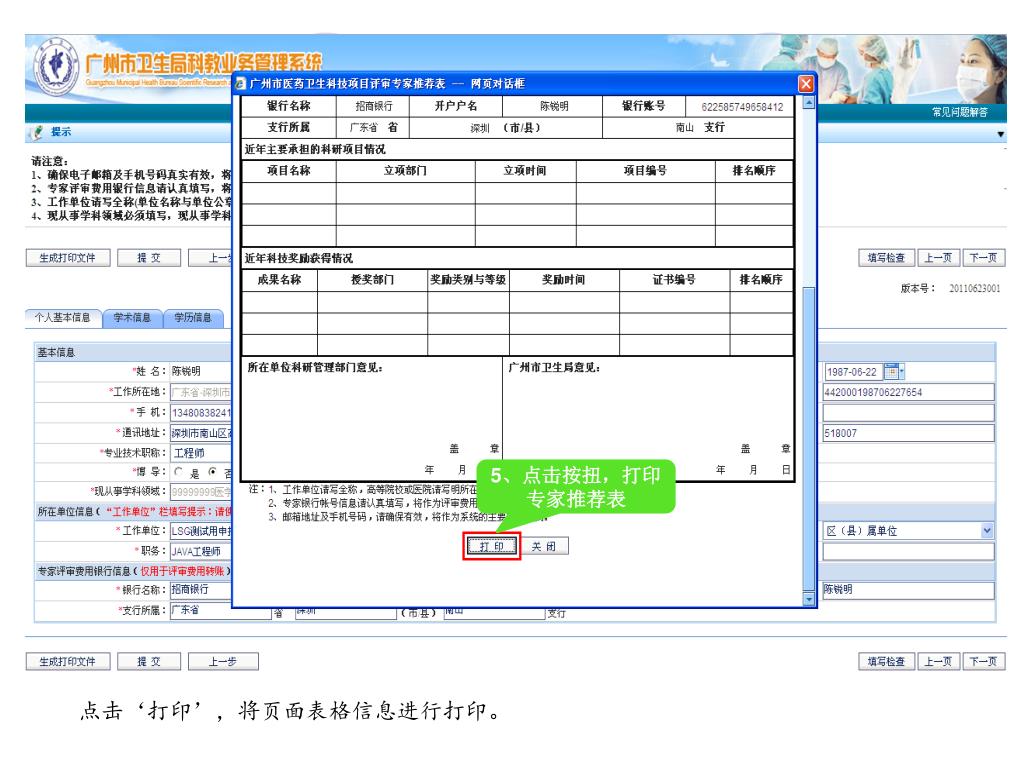Viewport: 1024px width, 768px height.
Task: Click the 工作单位 input field
Action: point(201,531)
